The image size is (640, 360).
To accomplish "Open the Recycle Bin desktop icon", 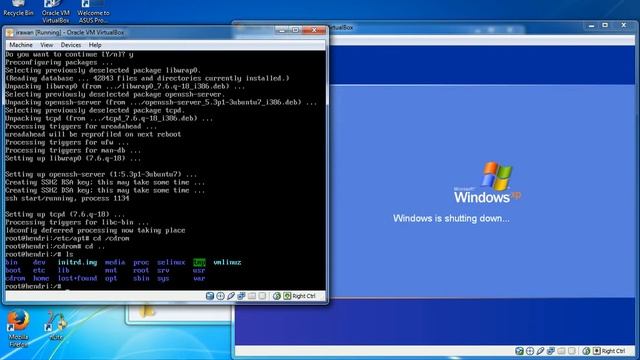I will [18, 8].
